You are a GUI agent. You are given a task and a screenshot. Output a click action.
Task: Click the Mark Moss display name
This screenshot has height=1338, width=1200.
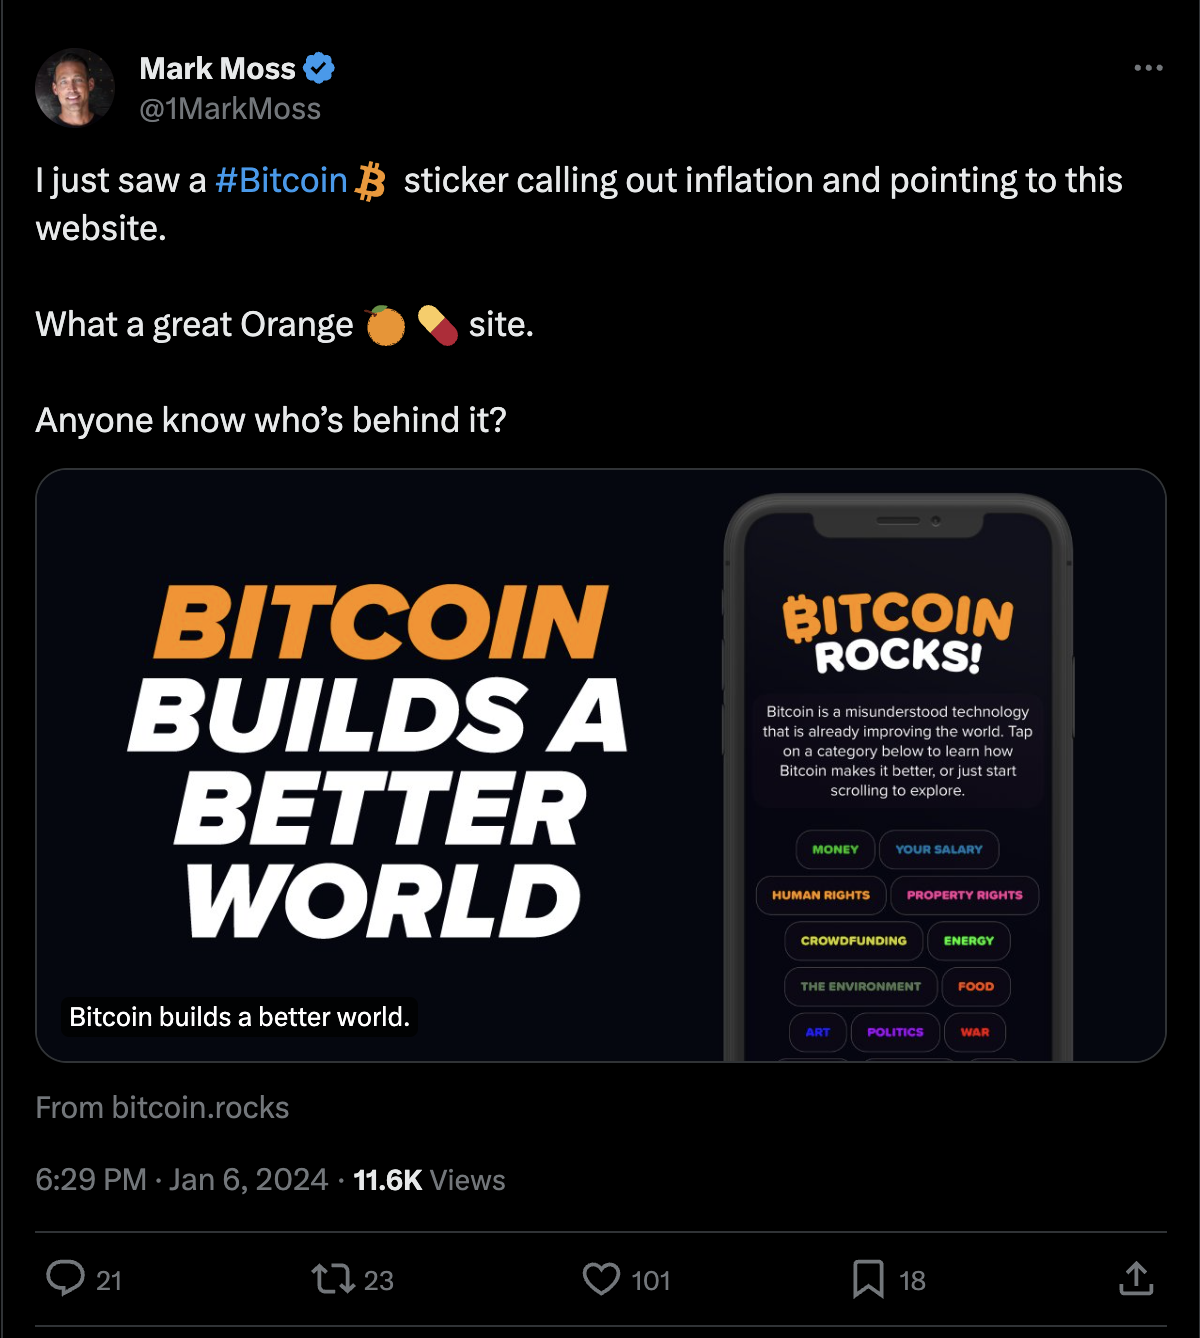tap(217, 68)
